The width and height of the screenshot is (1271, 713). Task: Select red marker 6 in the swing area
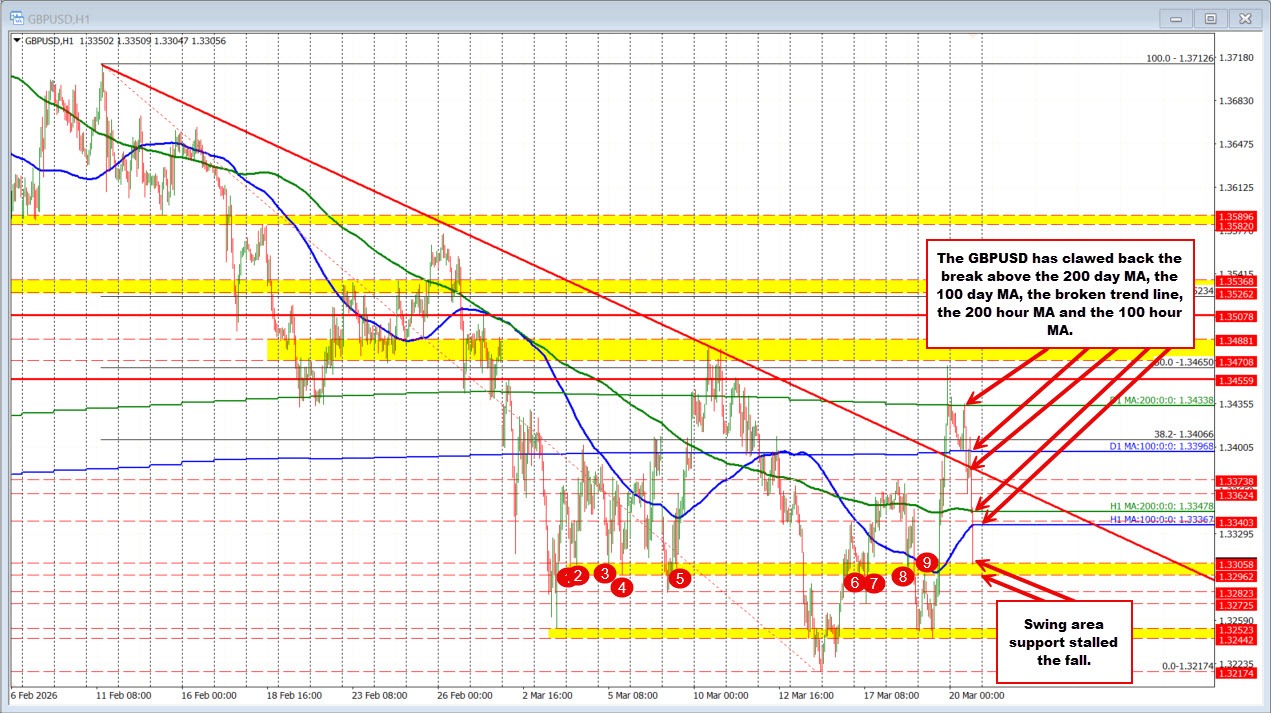pos(853,581)
